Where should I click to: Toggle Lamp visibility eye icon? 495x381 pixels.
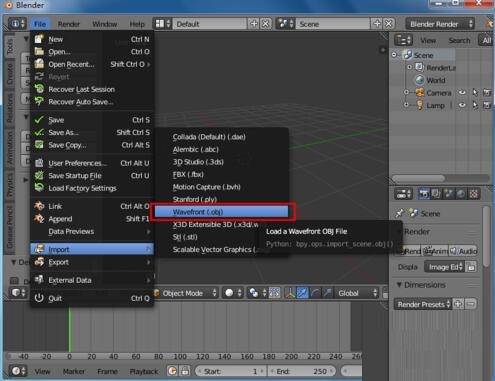[x=462, y=105]
